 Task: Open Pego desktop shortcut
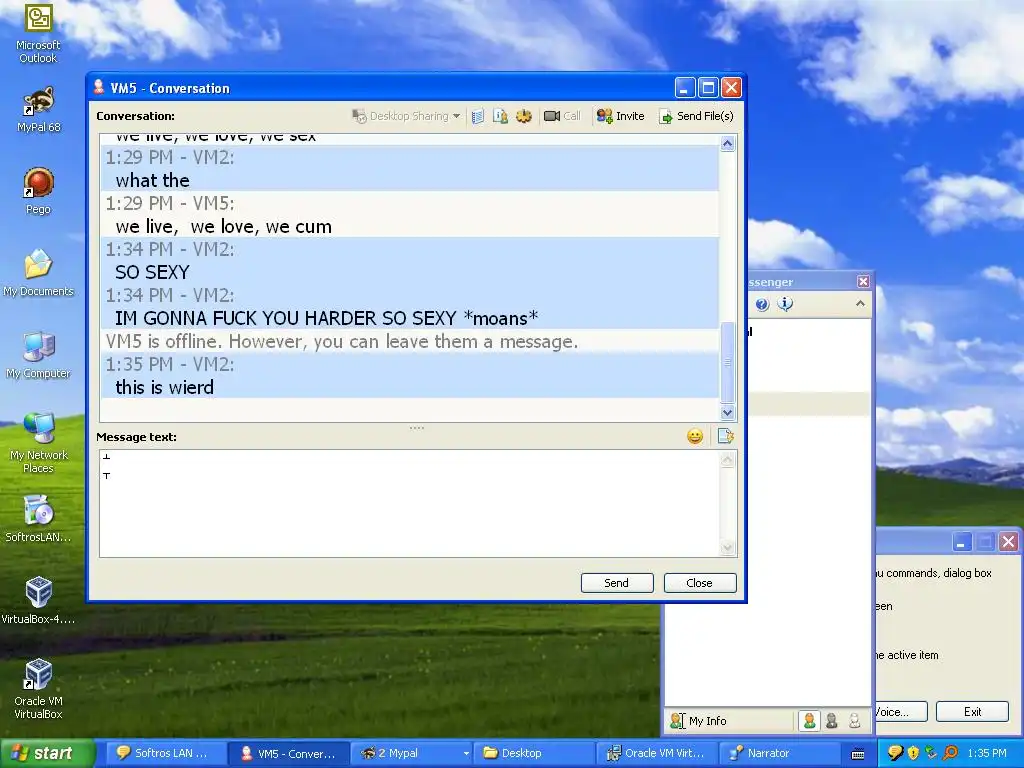(x=38, y=191)
